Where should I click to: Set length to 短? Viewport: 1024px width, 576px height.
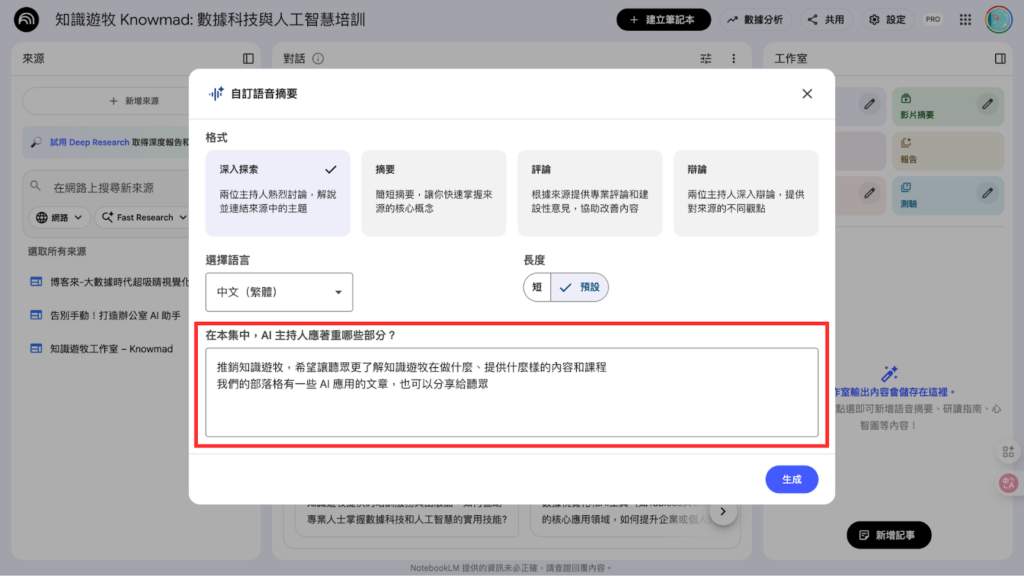537,287
